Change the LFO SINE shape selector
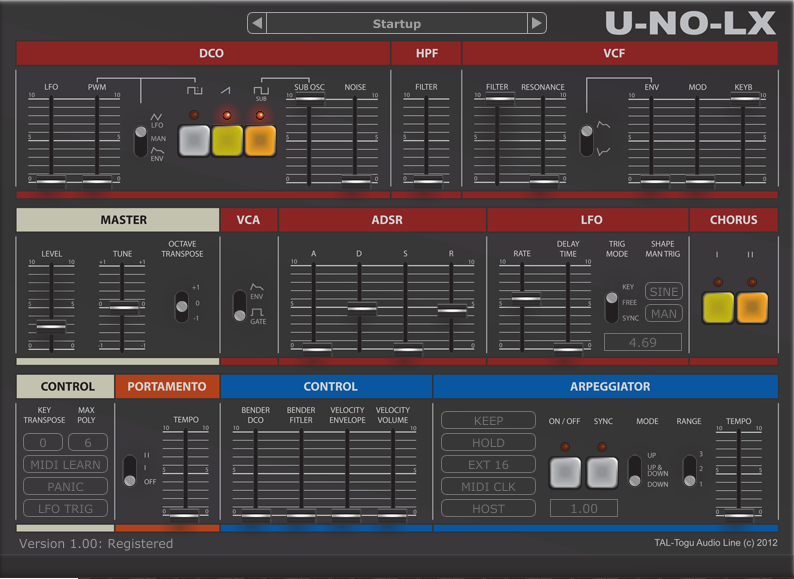Viewport: 794px width, 579px height. 663,292
